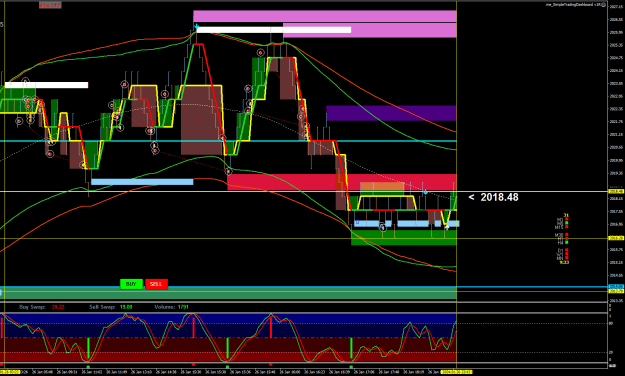Click the highlighted yellow price tag at 2018.48
Image resolution: width=625 pixels, height=376 pixels.
616,191
